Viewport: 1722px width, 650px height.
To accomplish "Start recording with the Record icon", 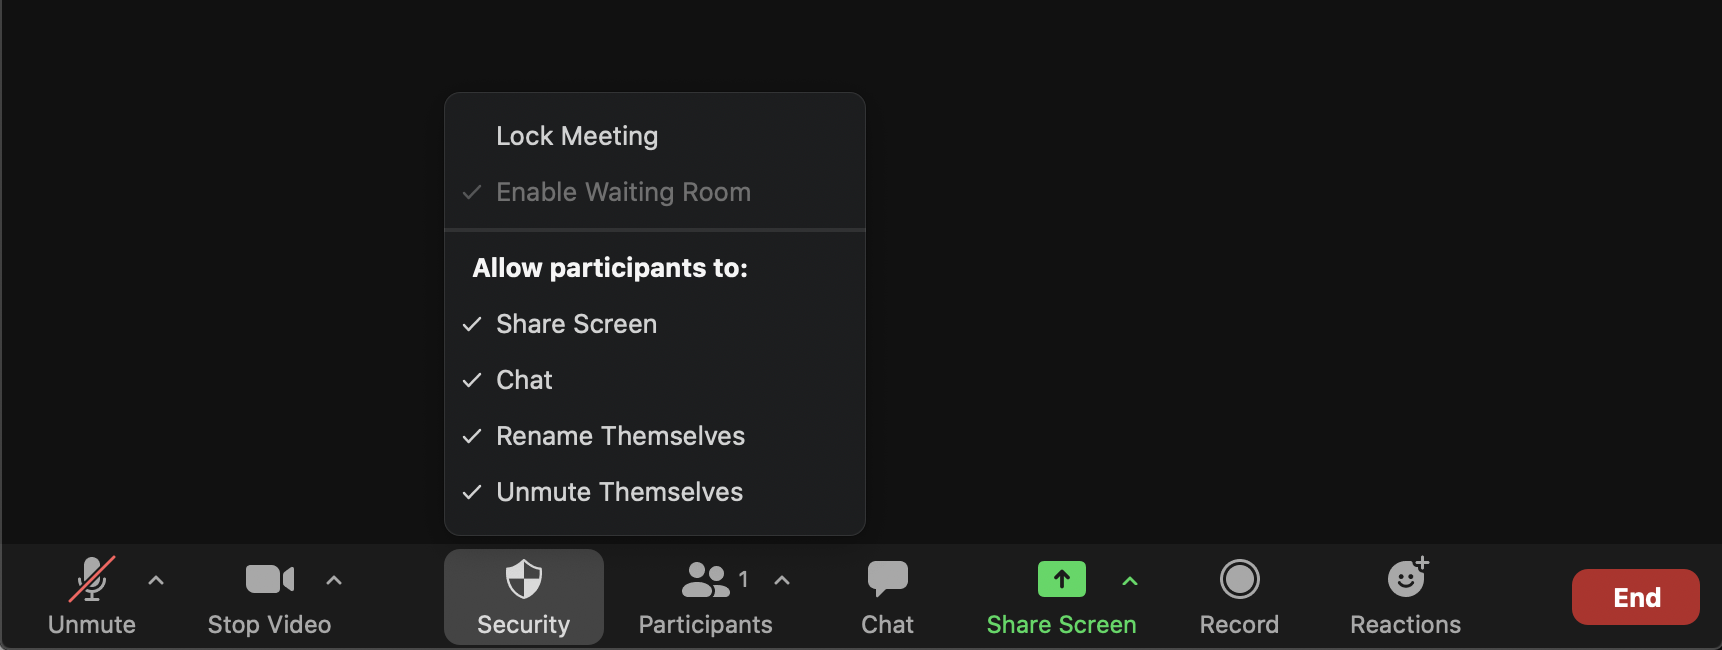I will coord(1239,579).
